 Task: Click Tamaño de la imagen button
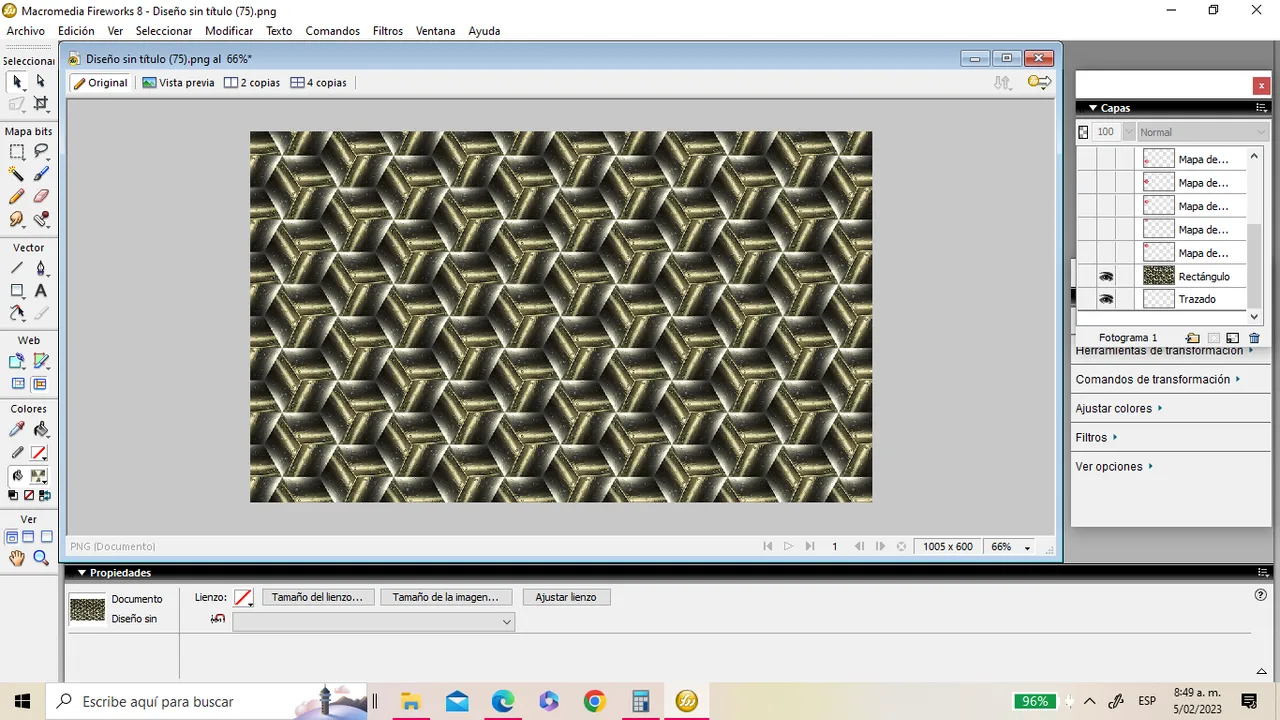[x=446, y=597]
